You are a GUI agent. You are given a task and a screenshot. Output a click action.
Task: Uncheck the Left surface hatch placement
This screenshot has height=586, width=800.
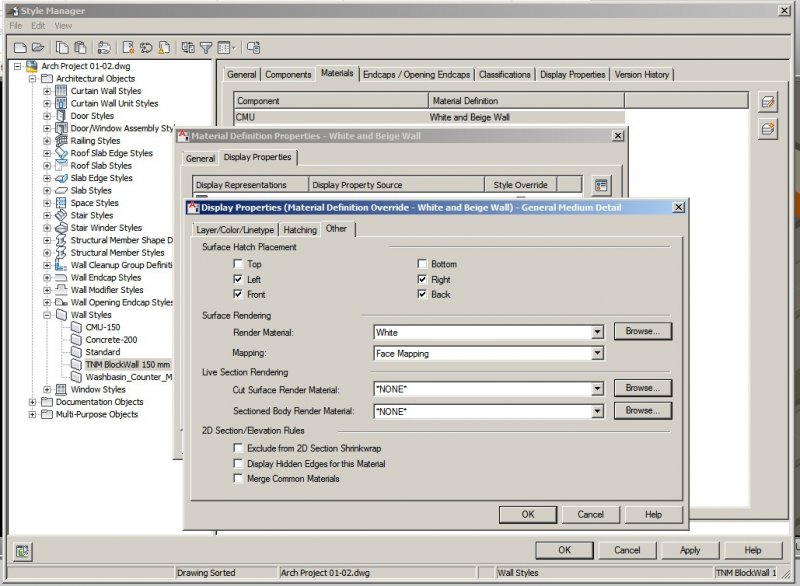[238, 280]
